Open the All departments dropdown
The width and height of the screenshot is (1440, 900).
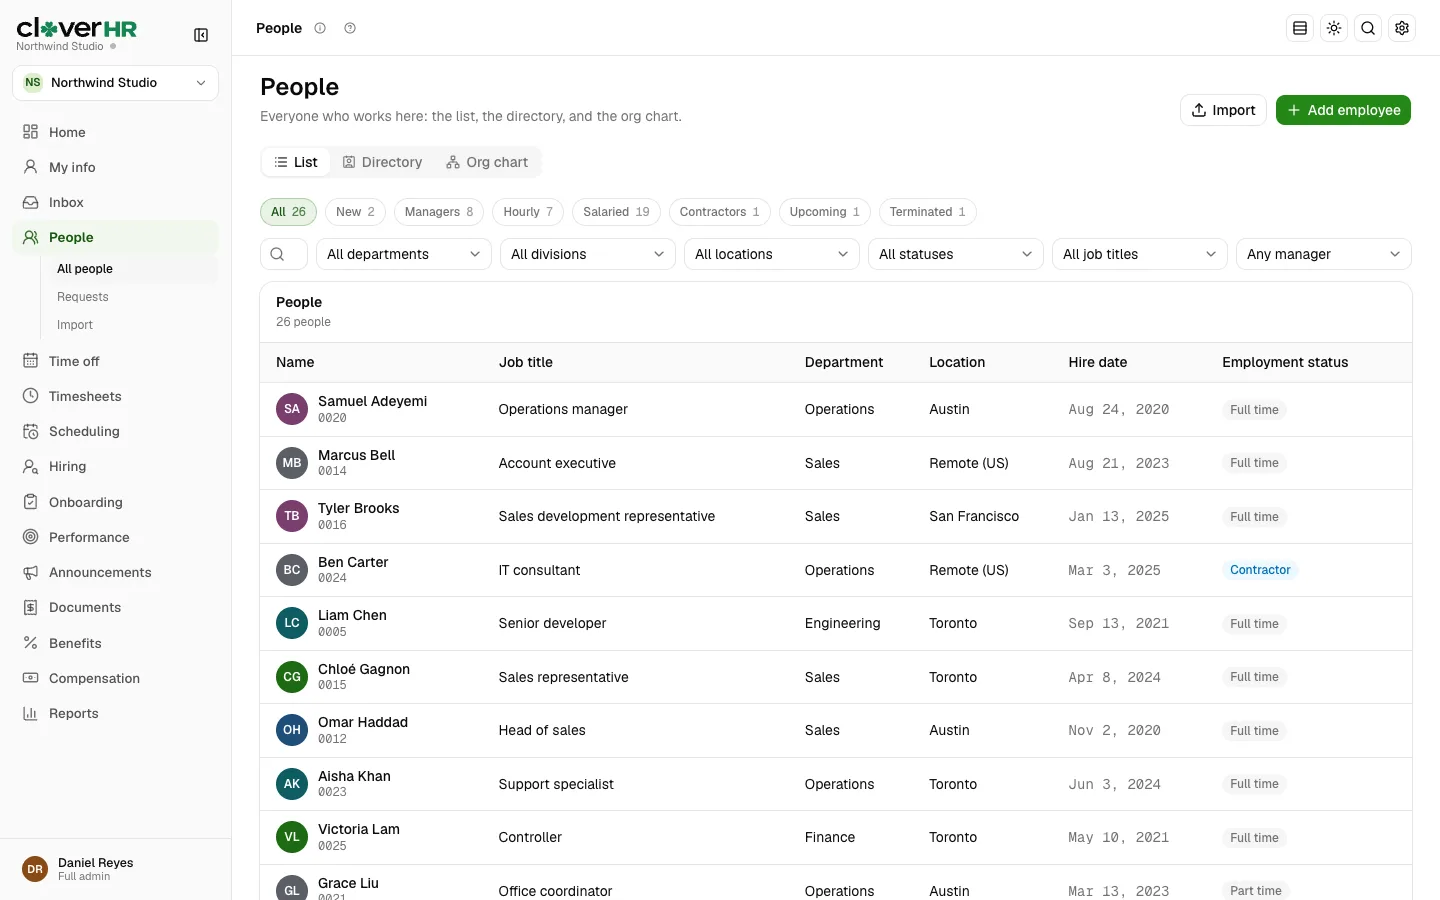[x=404, y=254]
